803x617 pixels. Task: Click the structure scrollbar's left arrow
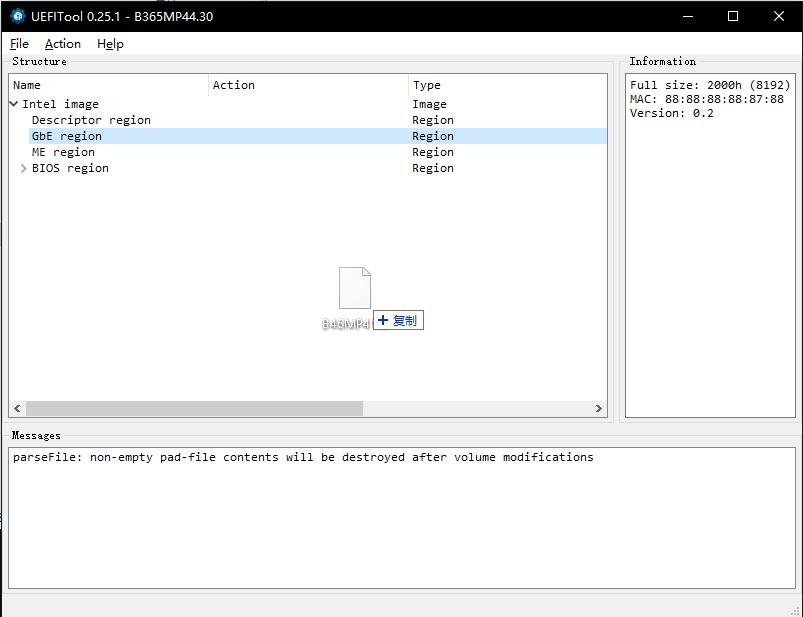click(17, 408)
